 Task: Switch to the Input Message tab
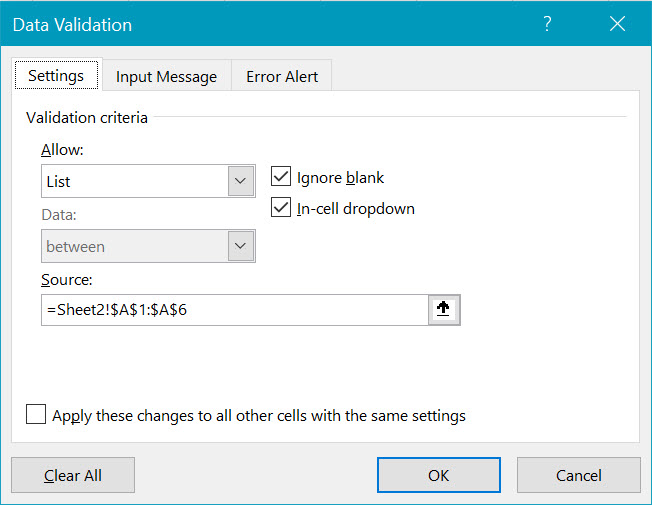(166, 77)
